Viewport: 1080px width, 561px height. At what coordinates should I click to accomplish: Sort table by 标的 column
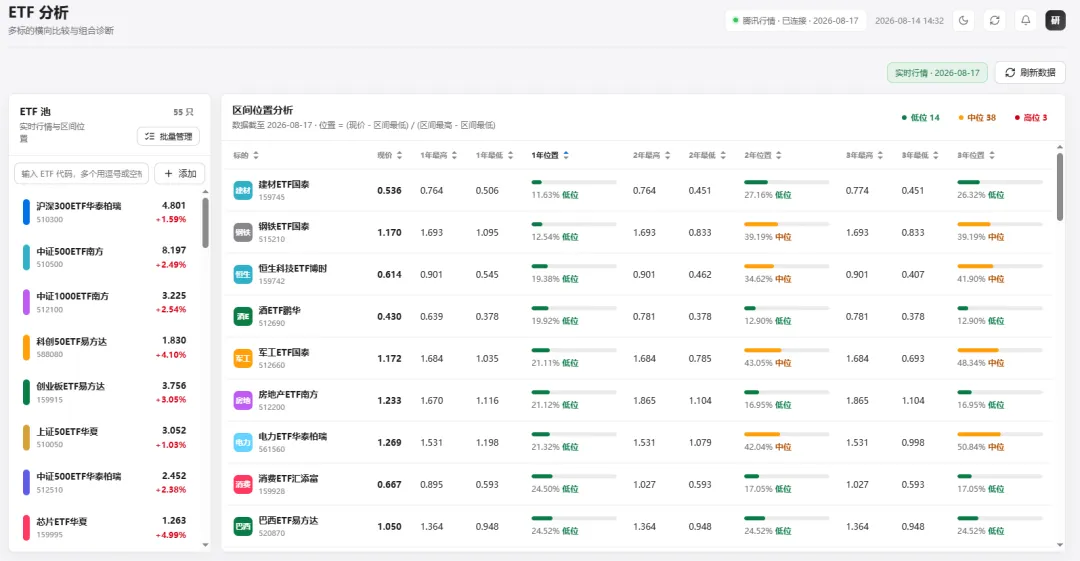pos(245,155)
